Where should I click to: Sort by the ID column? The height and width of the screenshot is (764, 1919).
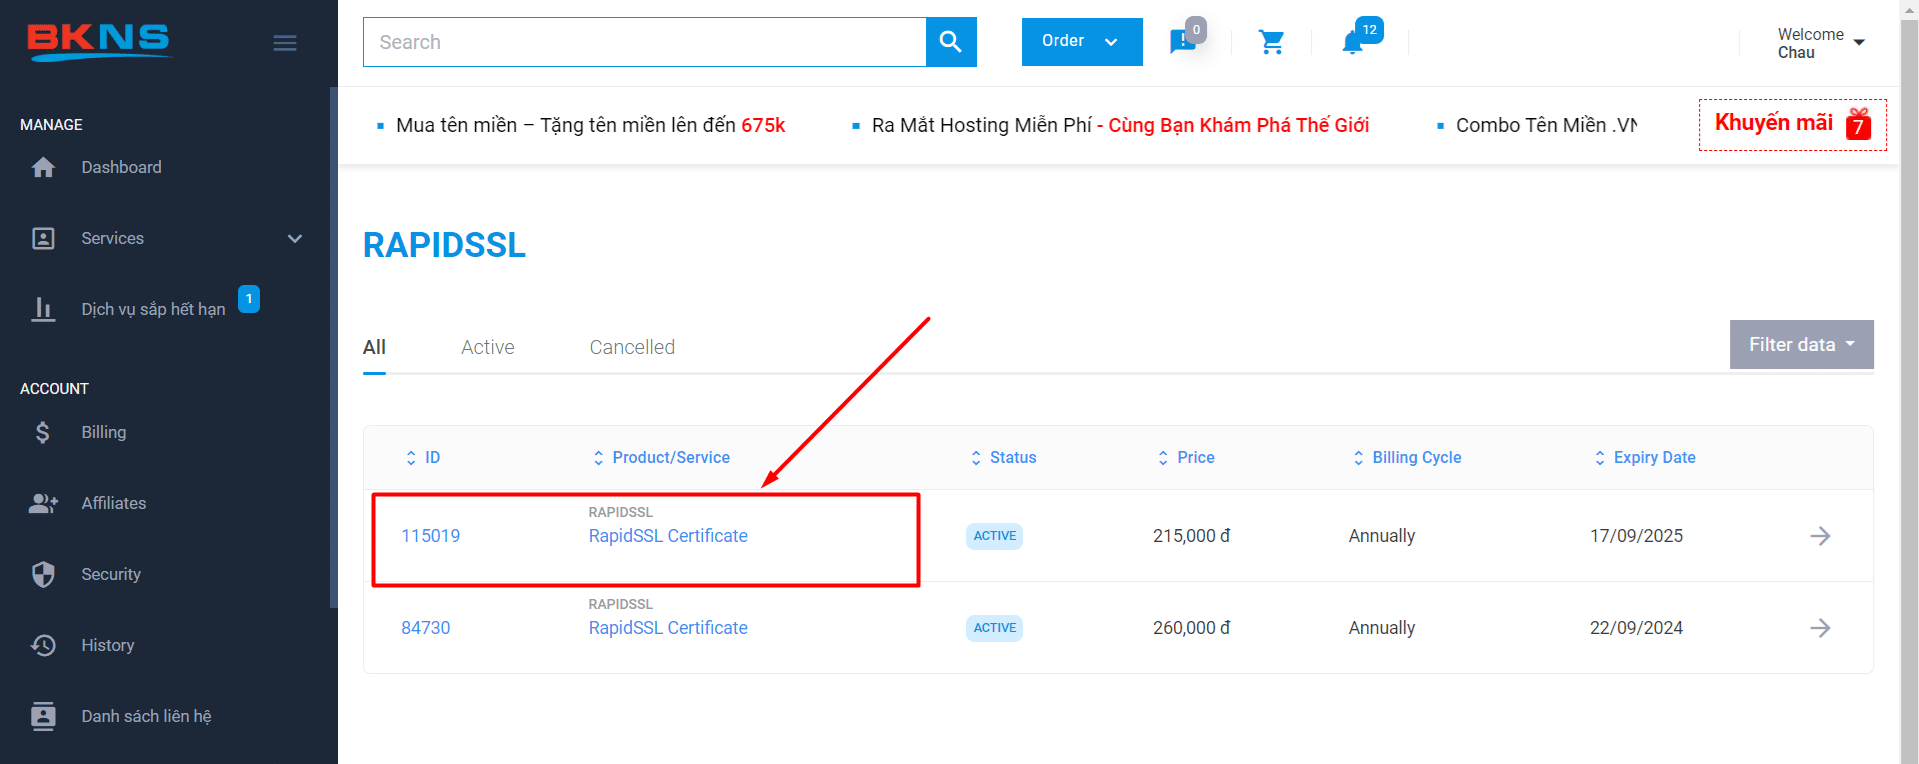[422, 457]
